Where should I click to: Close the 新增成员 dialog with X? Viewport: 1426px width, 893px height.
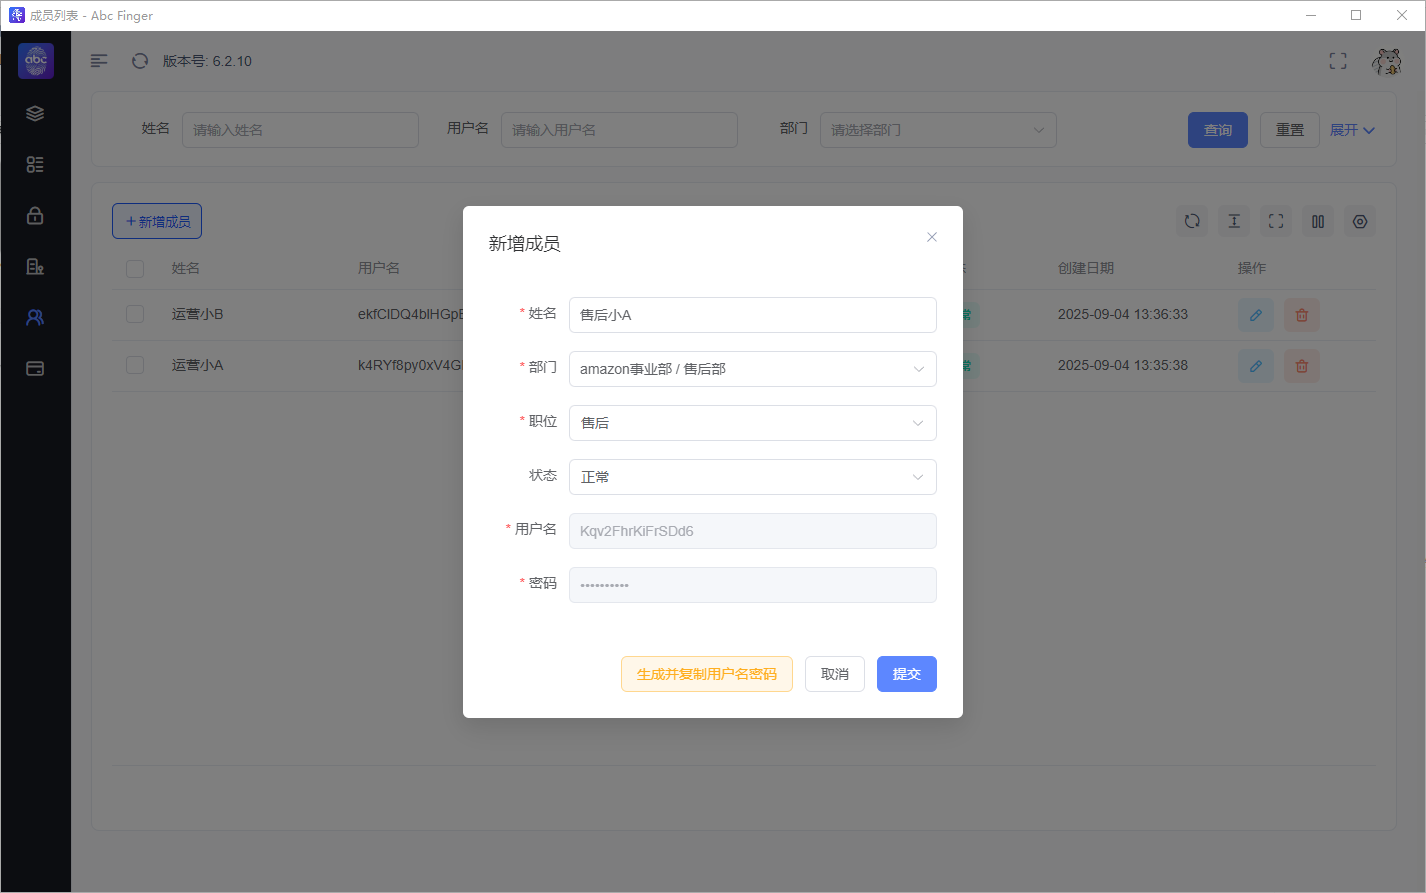(x=932, y=237)
